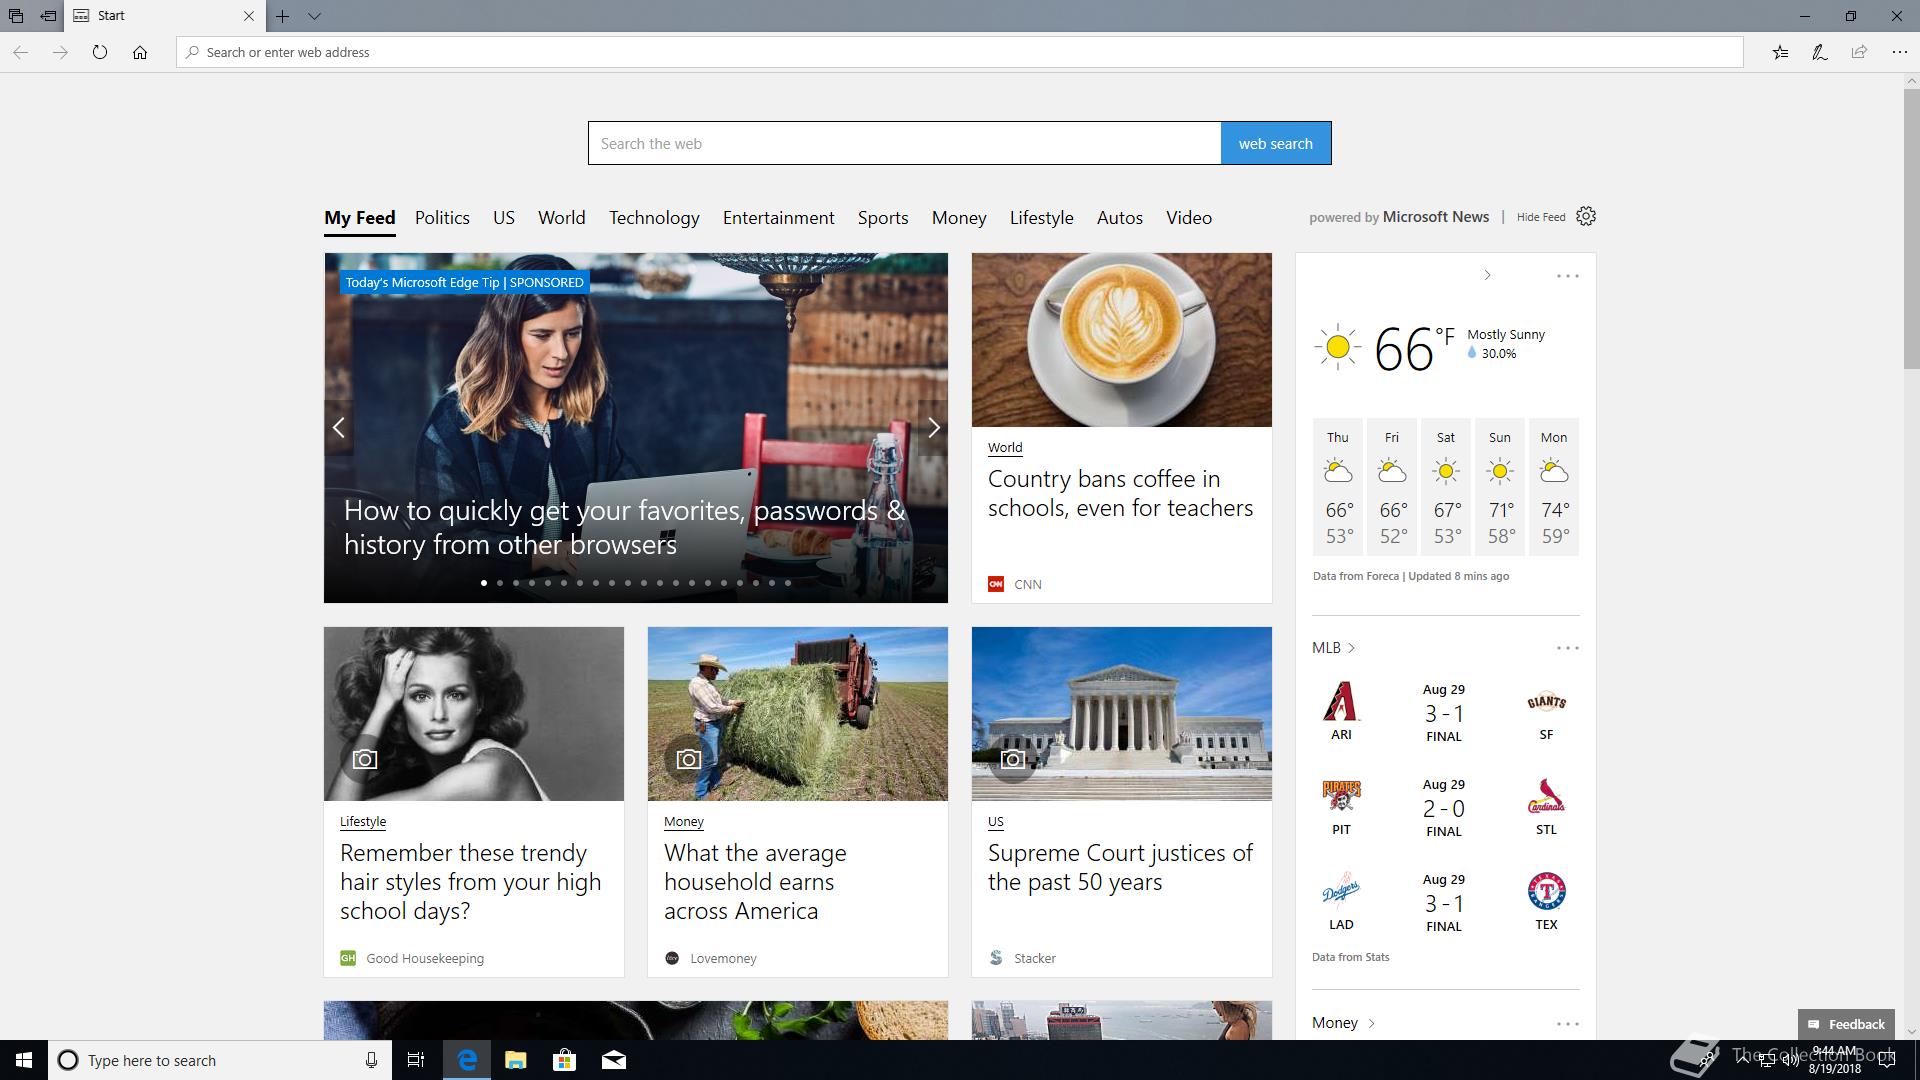Expand the Money section chevron
Image resolution: width=1920 pixels, height=1080 pixels.
[x=1371, y=1023]
